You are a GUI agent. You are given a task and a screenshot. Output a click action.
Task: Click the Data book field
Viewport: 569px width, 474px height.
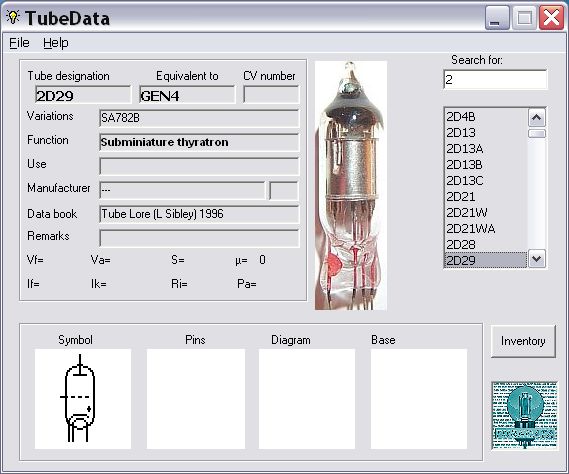(199, 214)
